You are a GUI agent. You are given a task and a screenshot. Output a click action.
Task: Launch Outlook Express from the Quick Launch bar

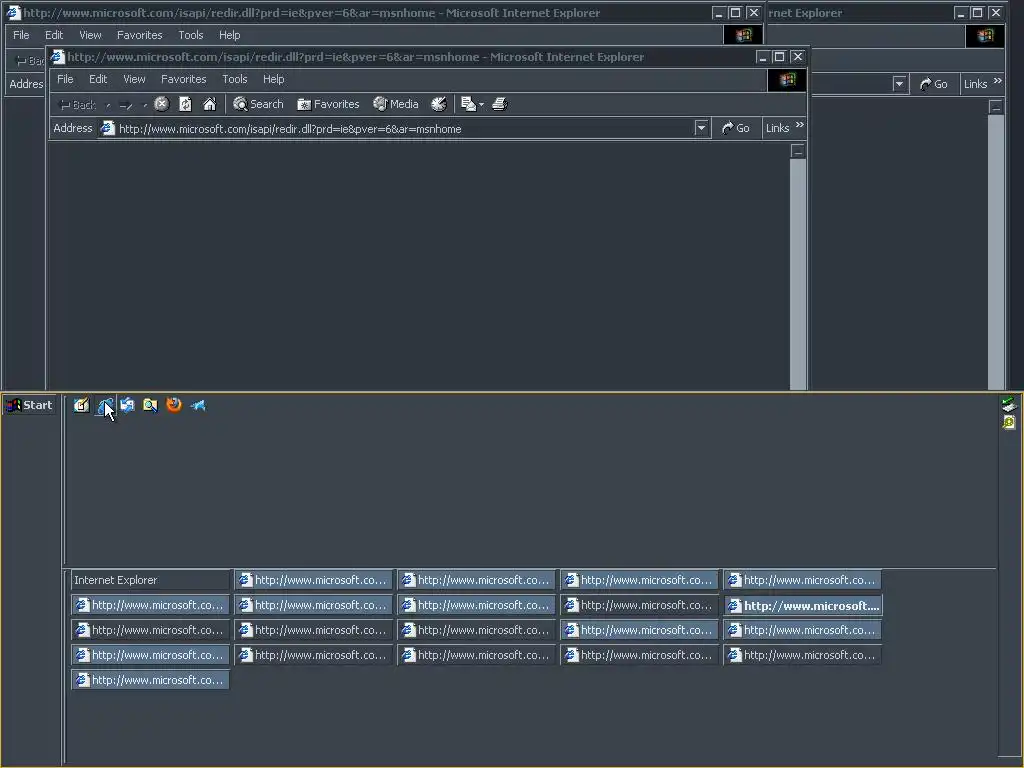coord(127,405)
